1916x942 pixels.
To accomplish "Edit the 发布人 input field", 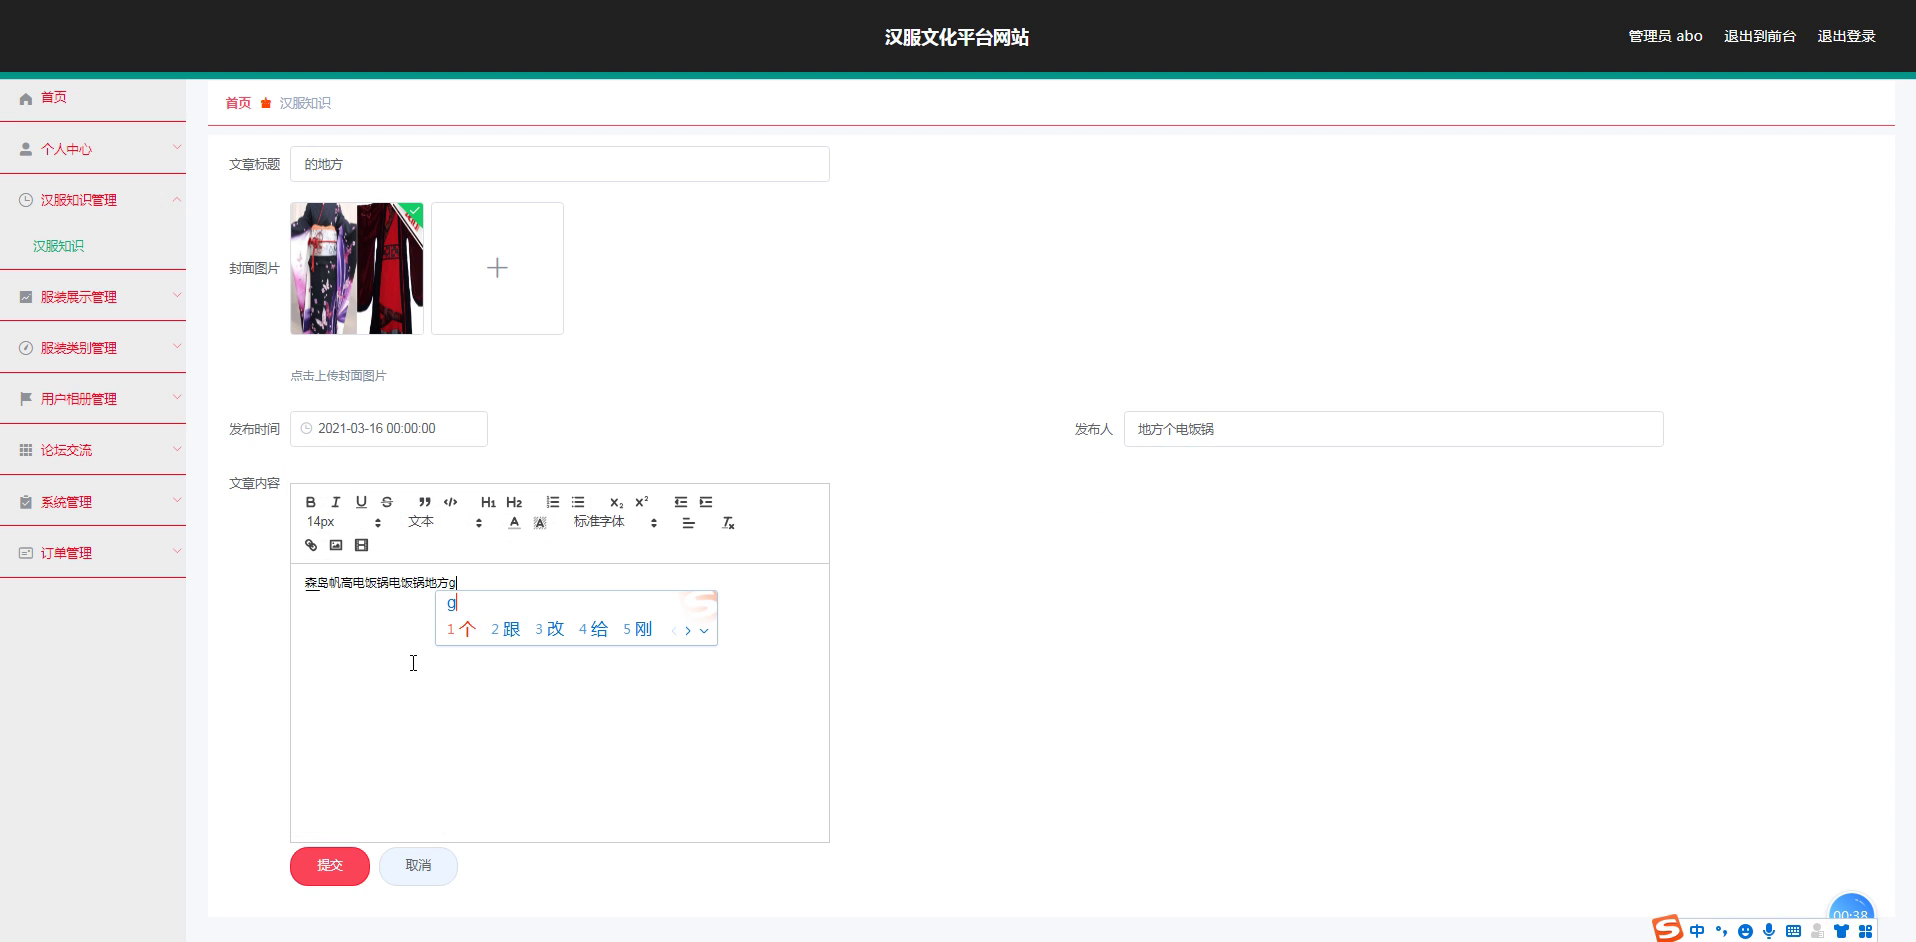I will [x=1393, y=429].
